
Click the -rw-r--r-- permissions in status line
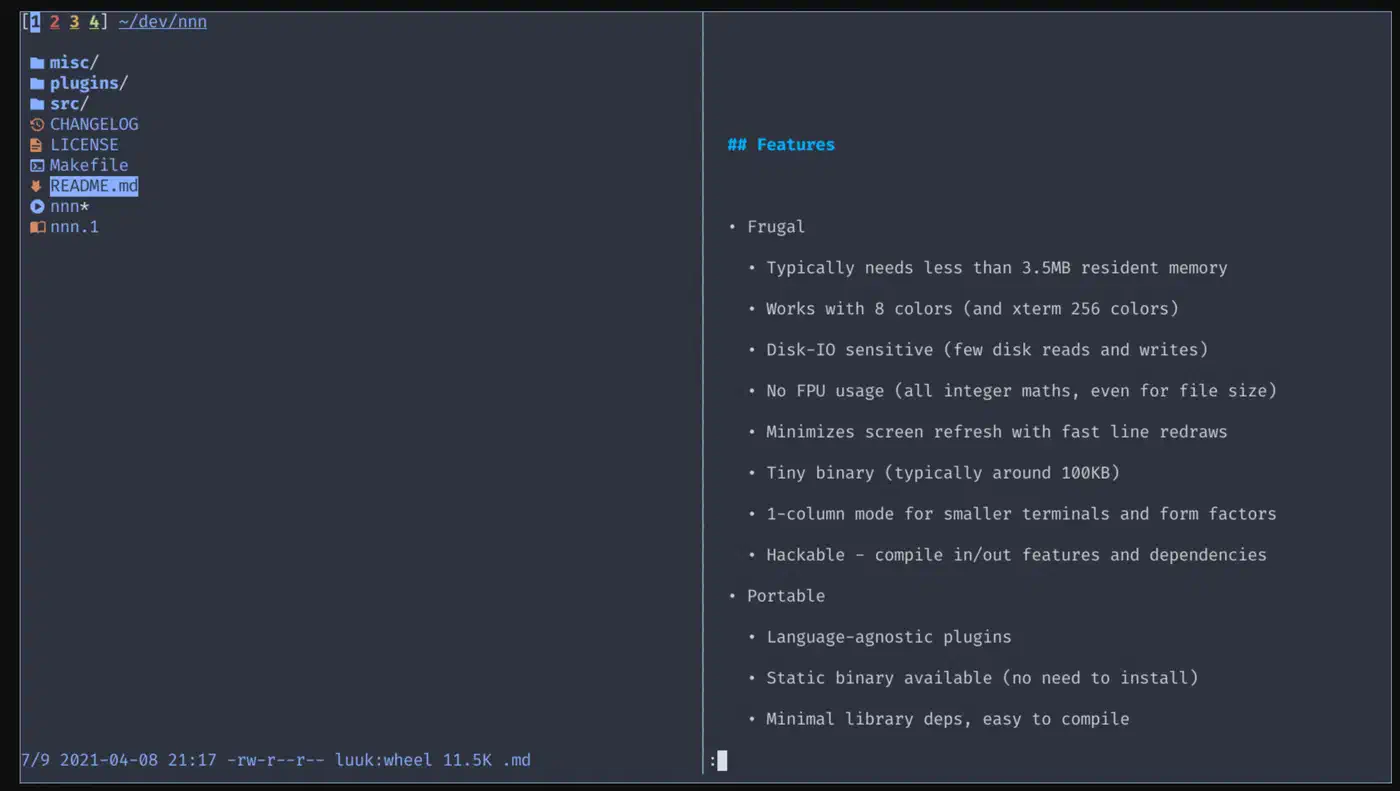tap(275, 761)
